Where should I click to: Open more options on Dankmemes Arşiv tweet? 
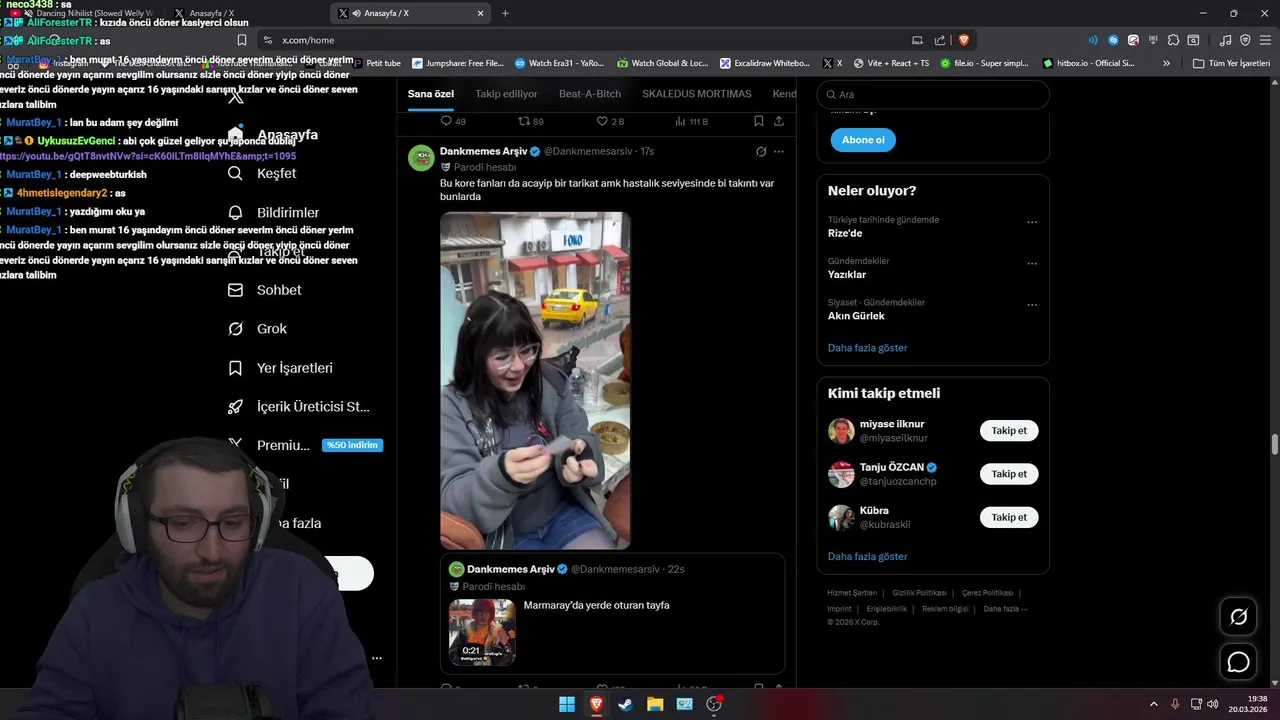click(779, 151)
